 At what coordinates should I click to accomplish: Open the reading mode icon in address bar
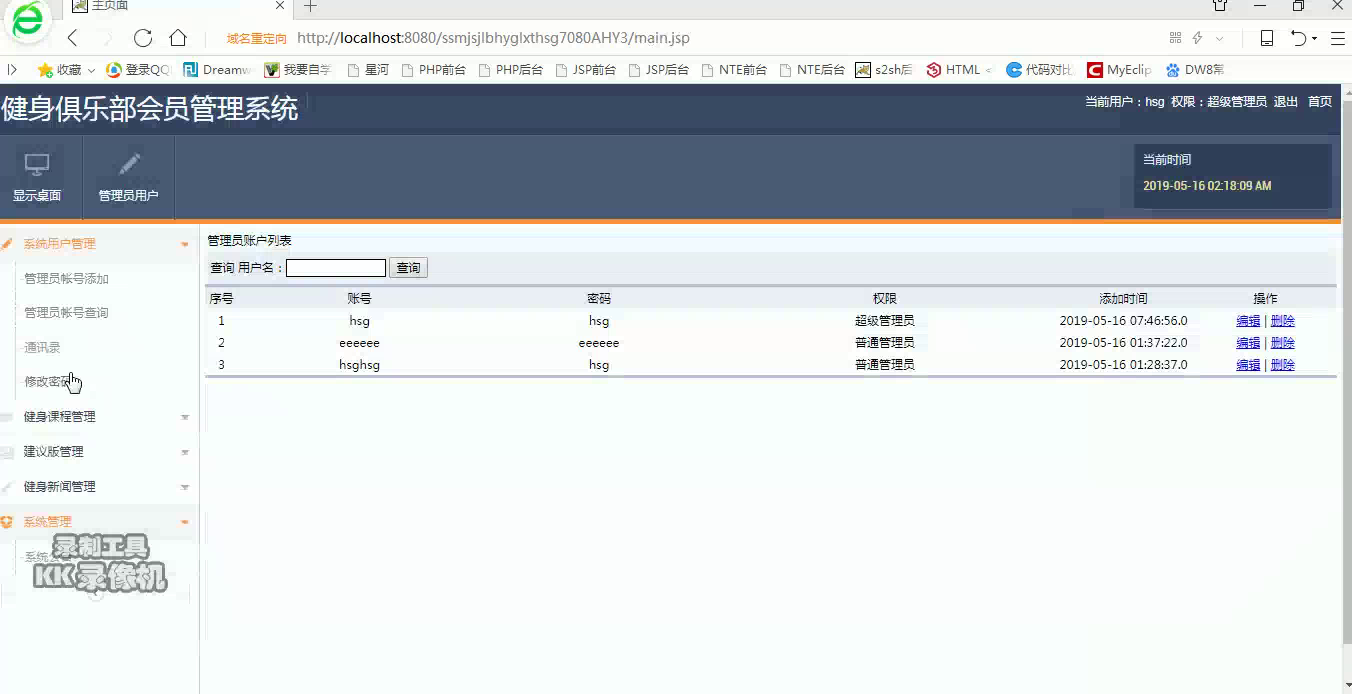(1266, 38)
